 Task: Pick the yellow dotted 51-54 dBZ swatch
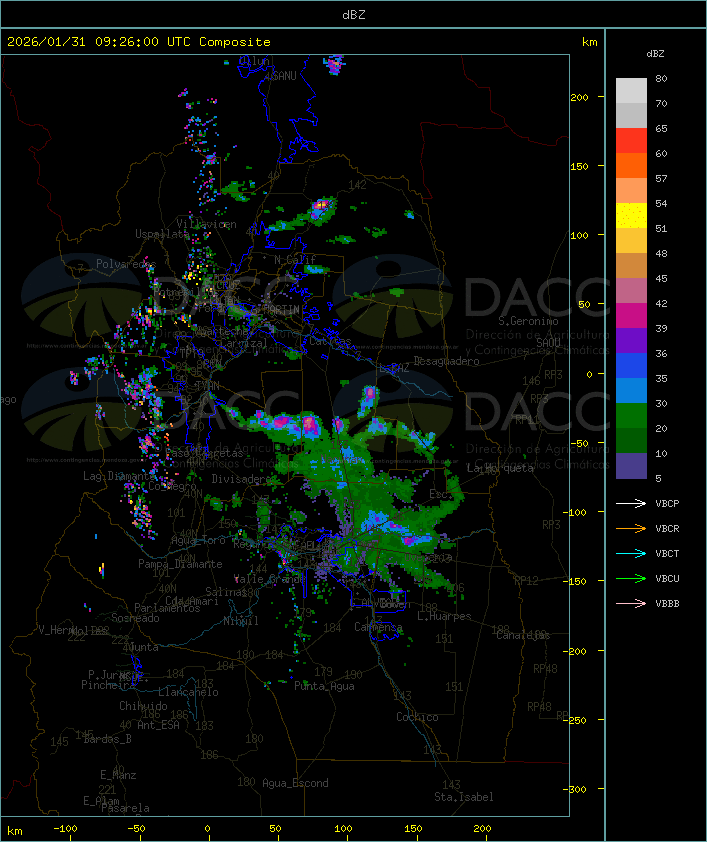(x=631, y=216)
